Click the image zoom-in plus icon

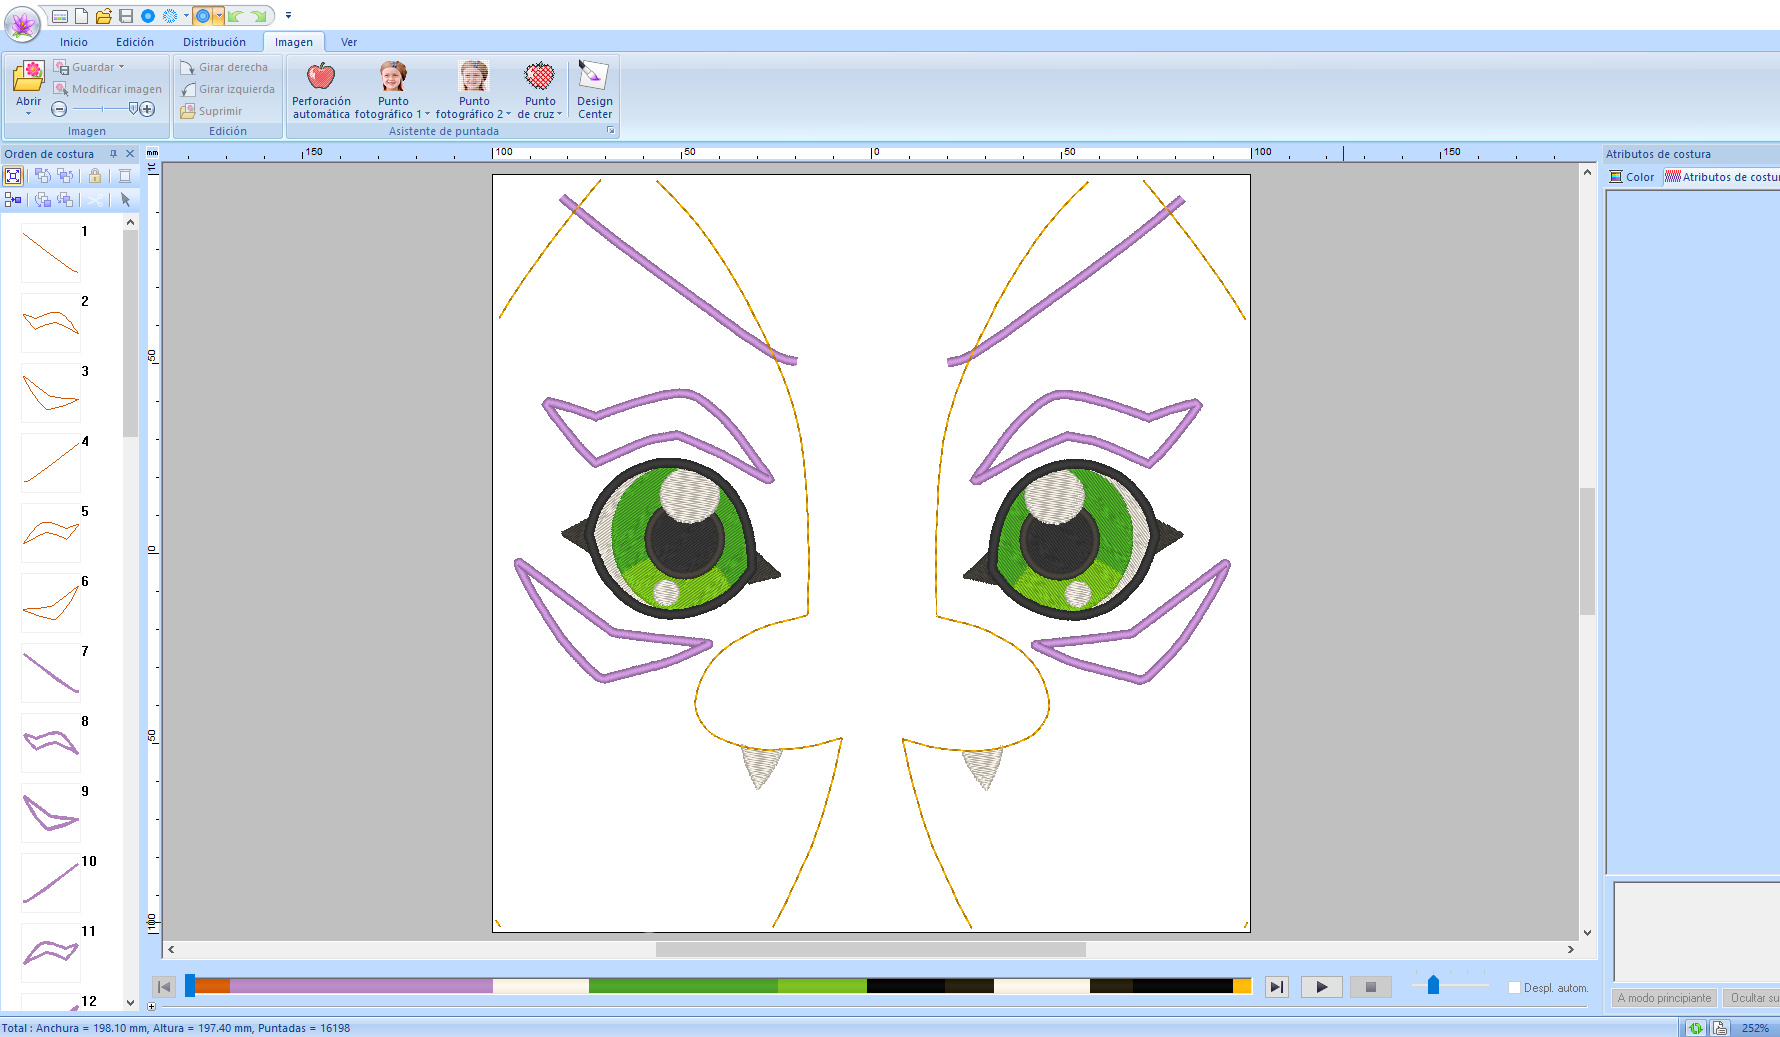[x=147, y=109]
